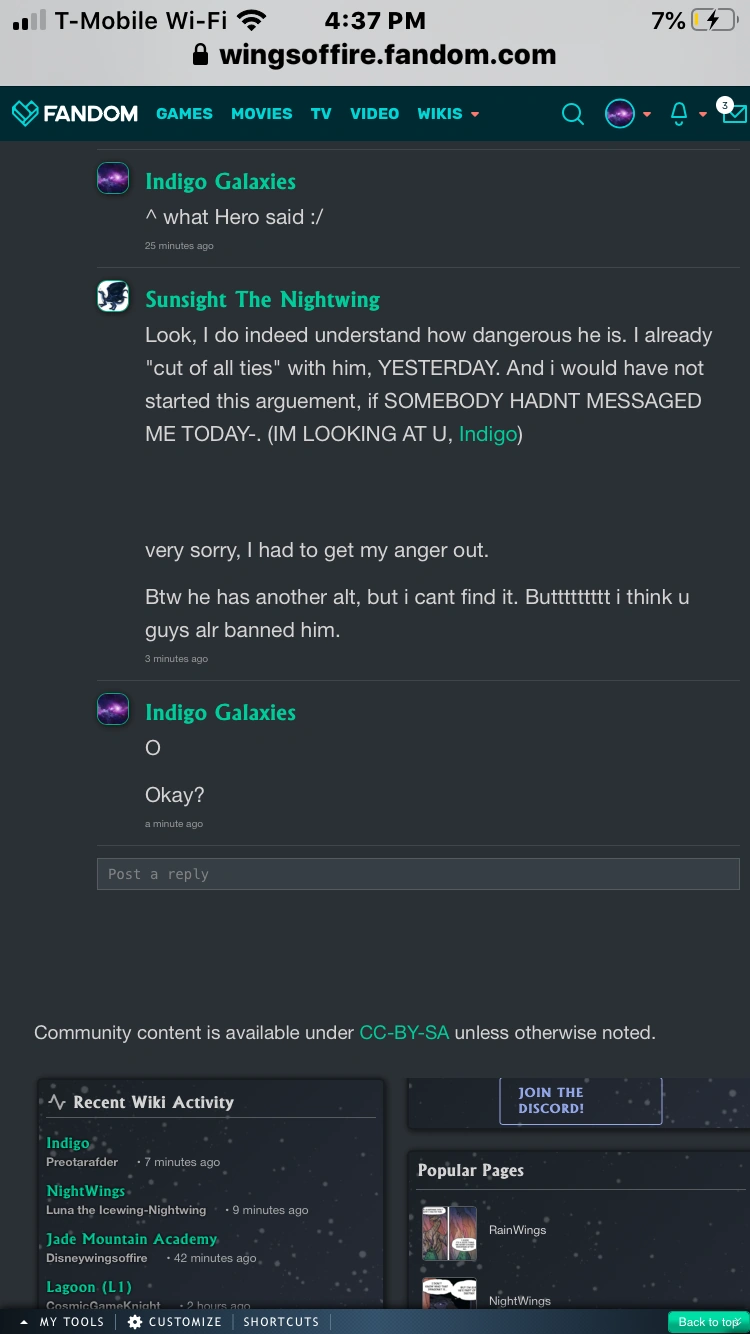Click the Customize gear icon
Image resolution: width=750 pixels, height=1334 pixels.
[135, 1322]
